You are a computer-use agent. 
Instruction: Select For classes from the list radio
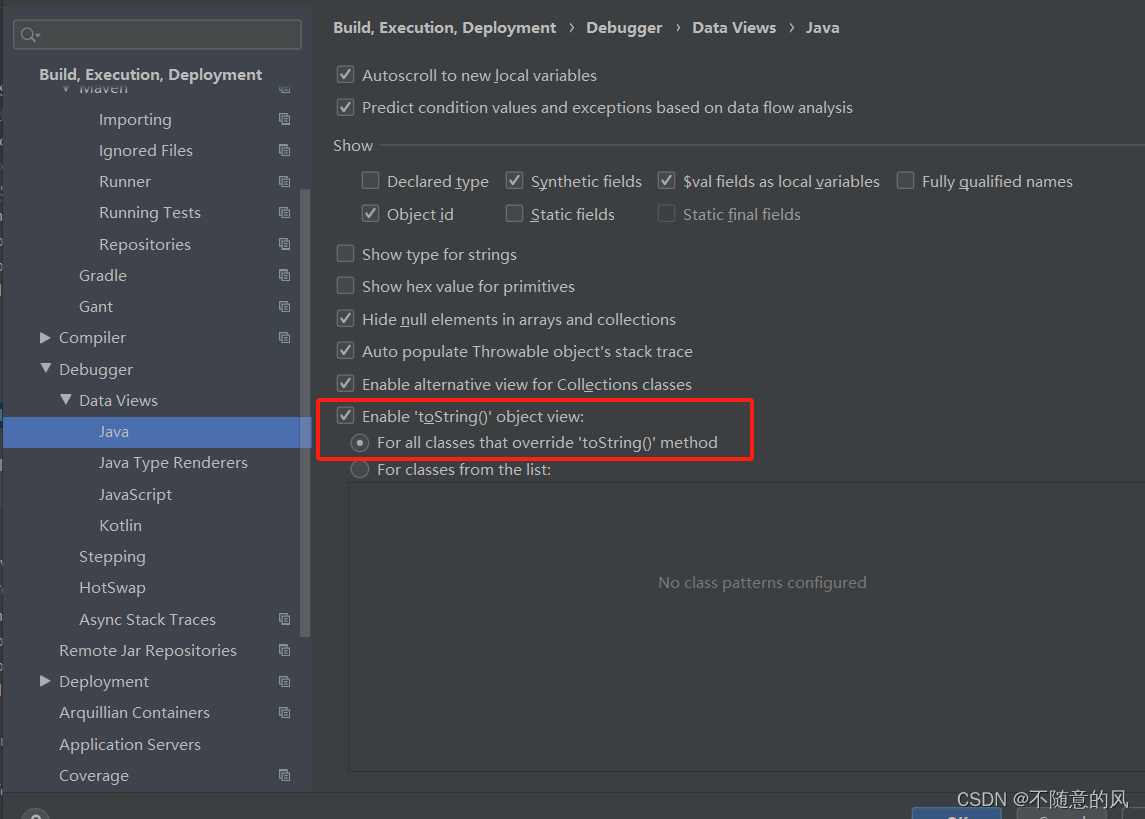359,469
